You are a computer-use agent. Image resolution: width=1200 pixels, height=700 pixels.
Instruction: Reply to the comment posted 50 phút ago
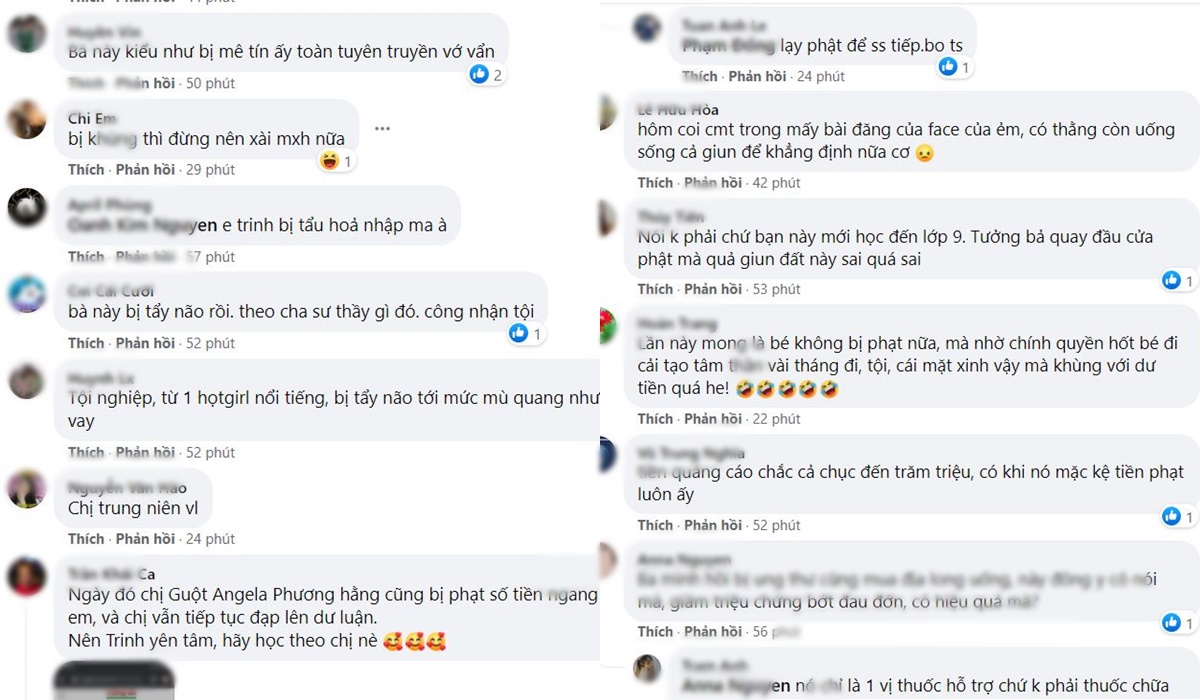(145, 83)
